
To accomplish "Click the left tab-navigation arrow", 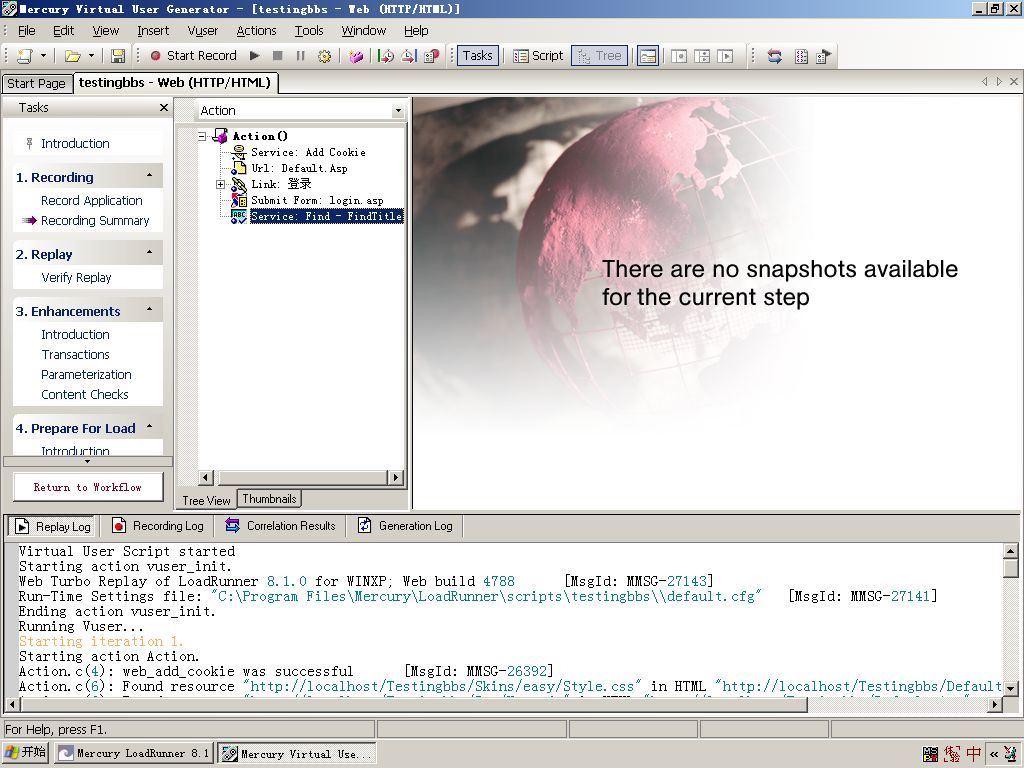I will pos(985,82).
